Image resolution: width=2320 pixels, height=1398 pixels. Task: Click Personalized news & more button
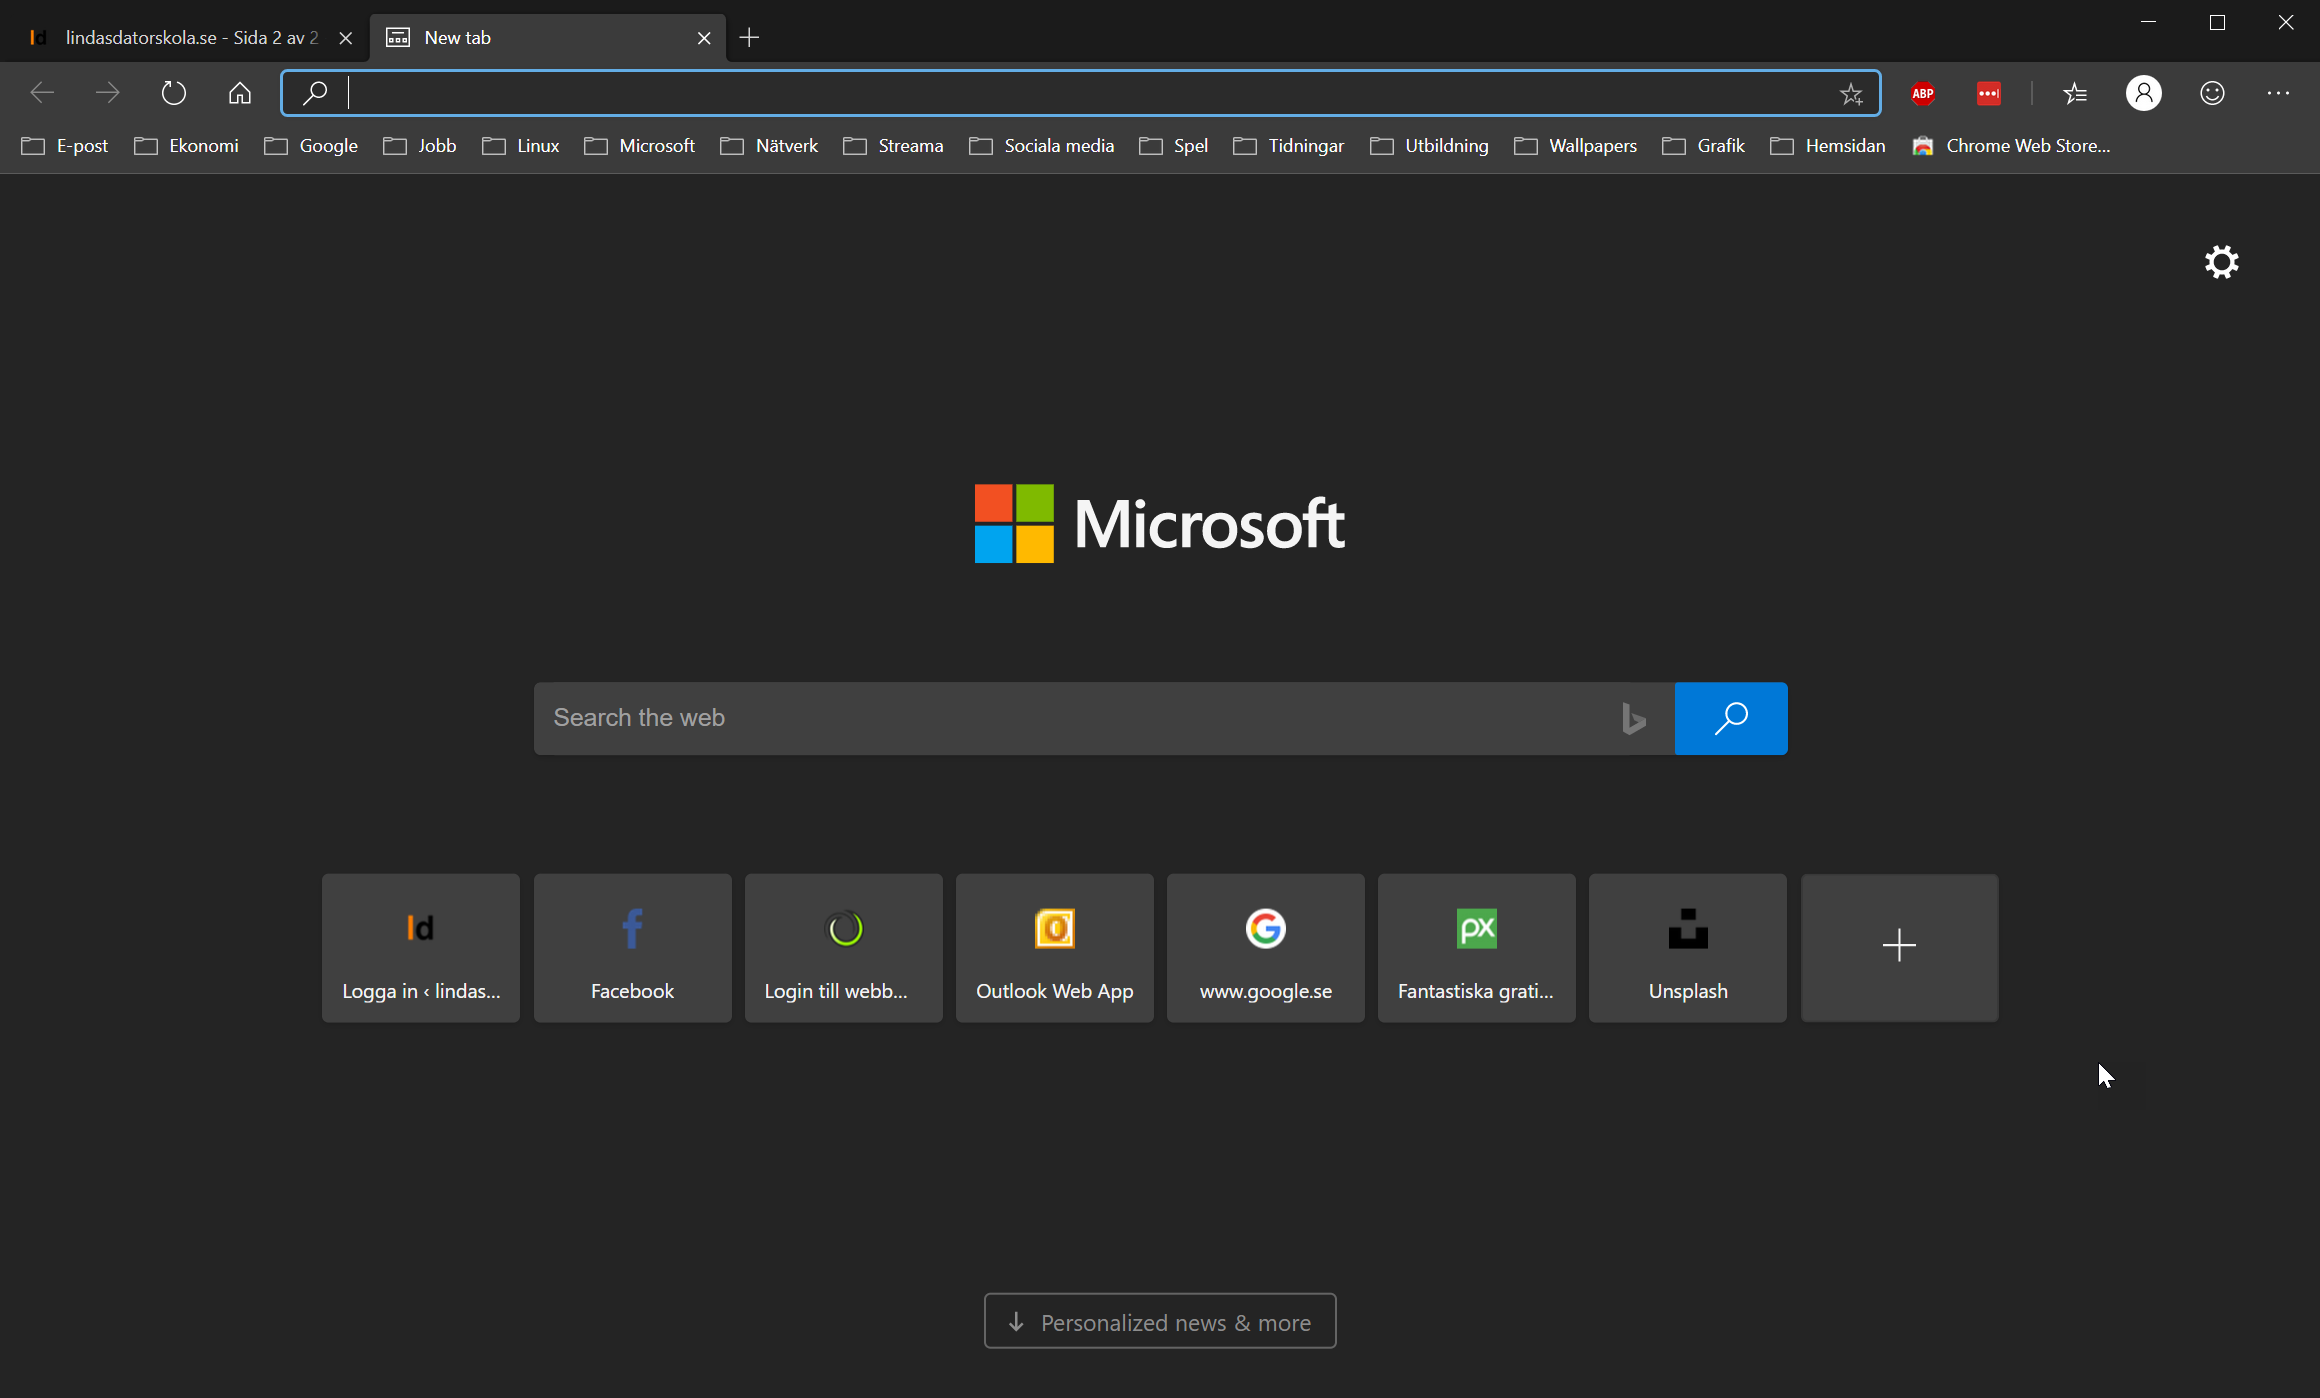1160,1321
